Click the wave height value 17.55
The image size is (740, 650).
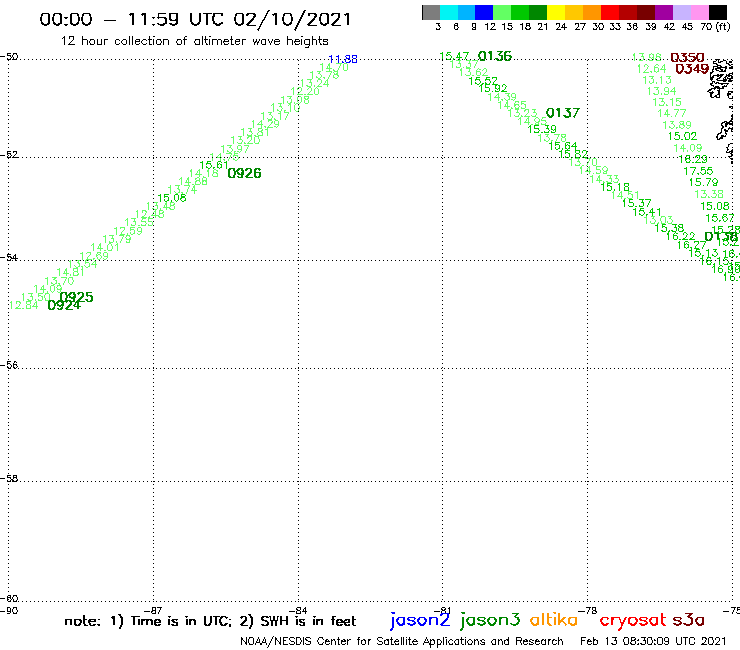pos(698,171)
